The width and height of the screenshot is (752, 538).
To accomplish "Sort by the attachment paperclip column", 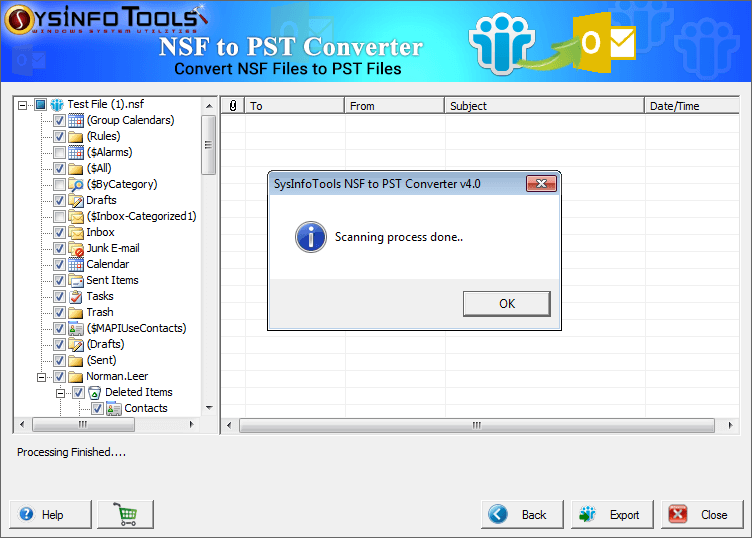I will (x=233, y=105).
